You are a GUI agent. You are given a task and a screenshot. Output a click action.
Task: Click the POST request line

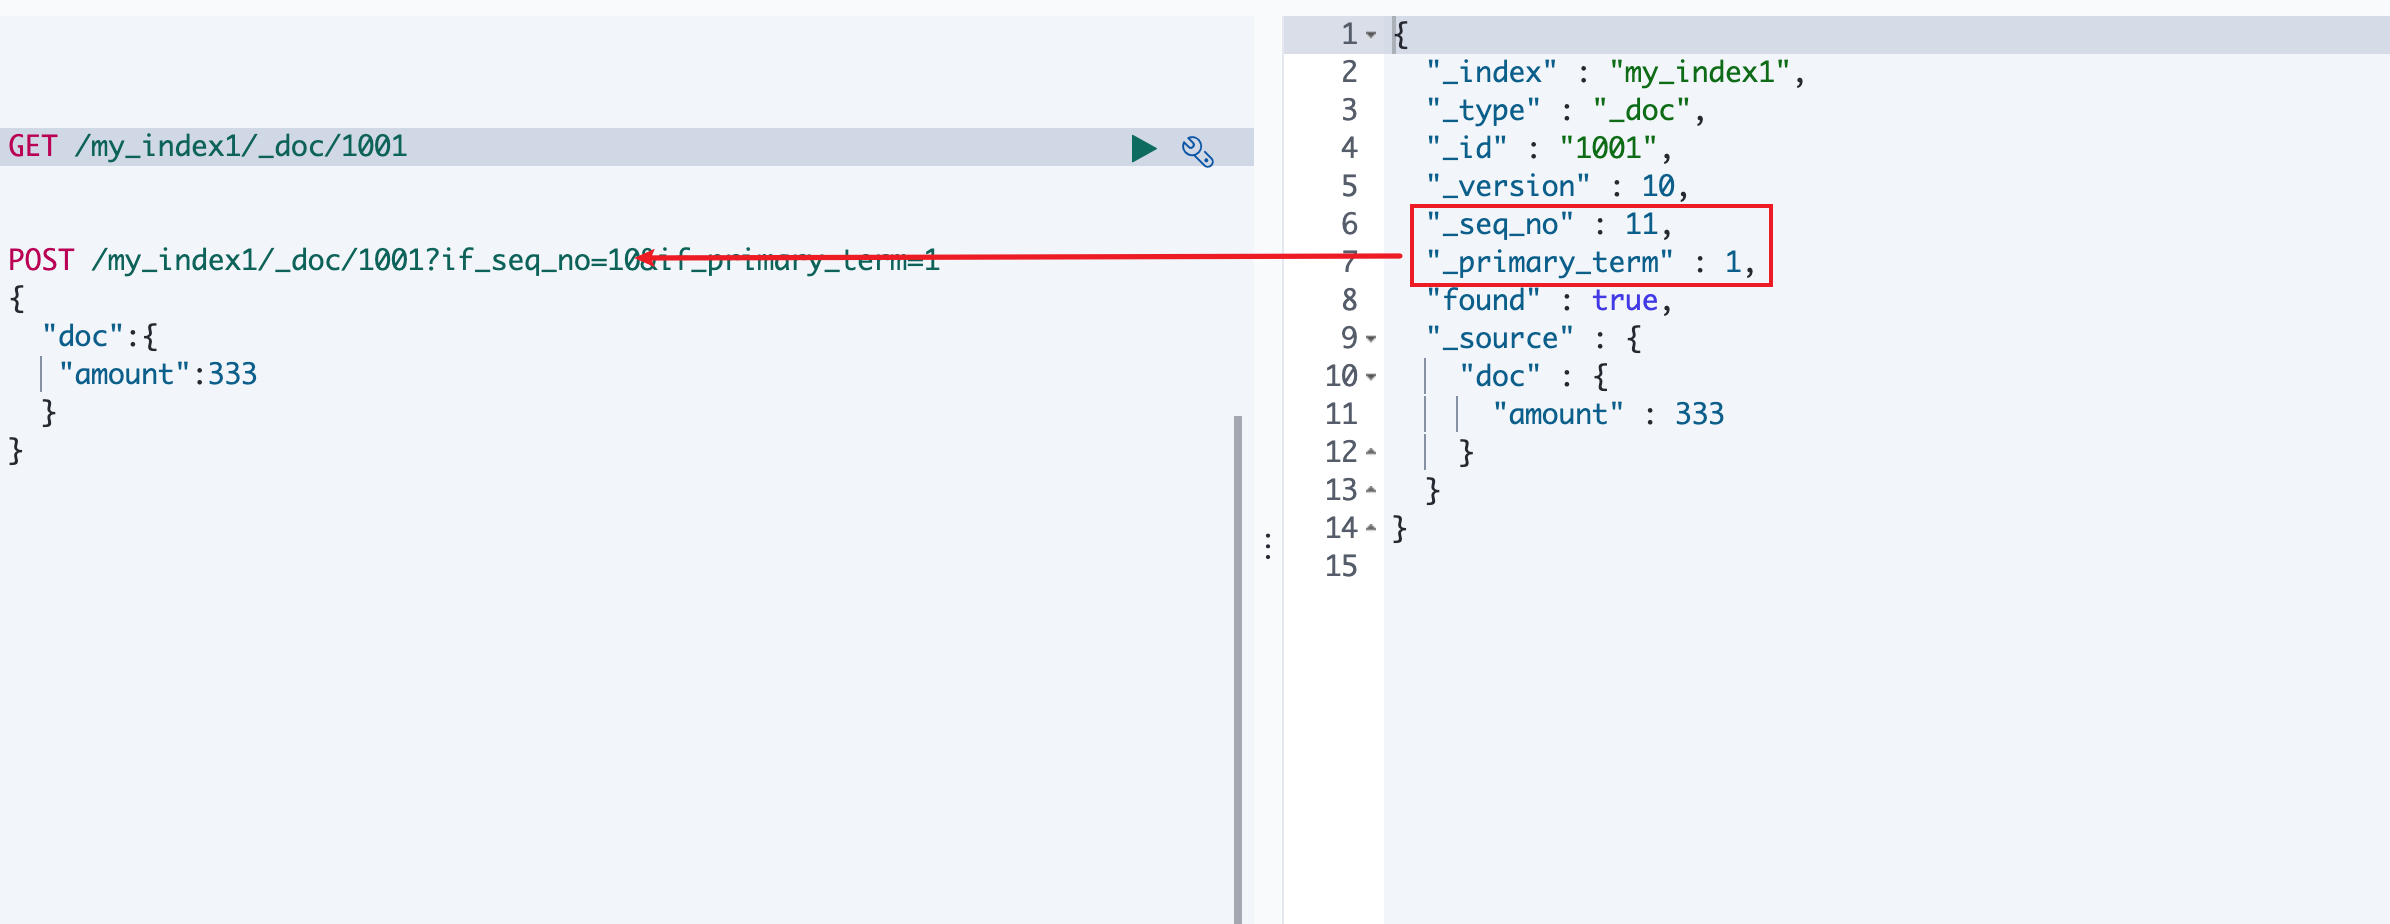tap(474, 261)
